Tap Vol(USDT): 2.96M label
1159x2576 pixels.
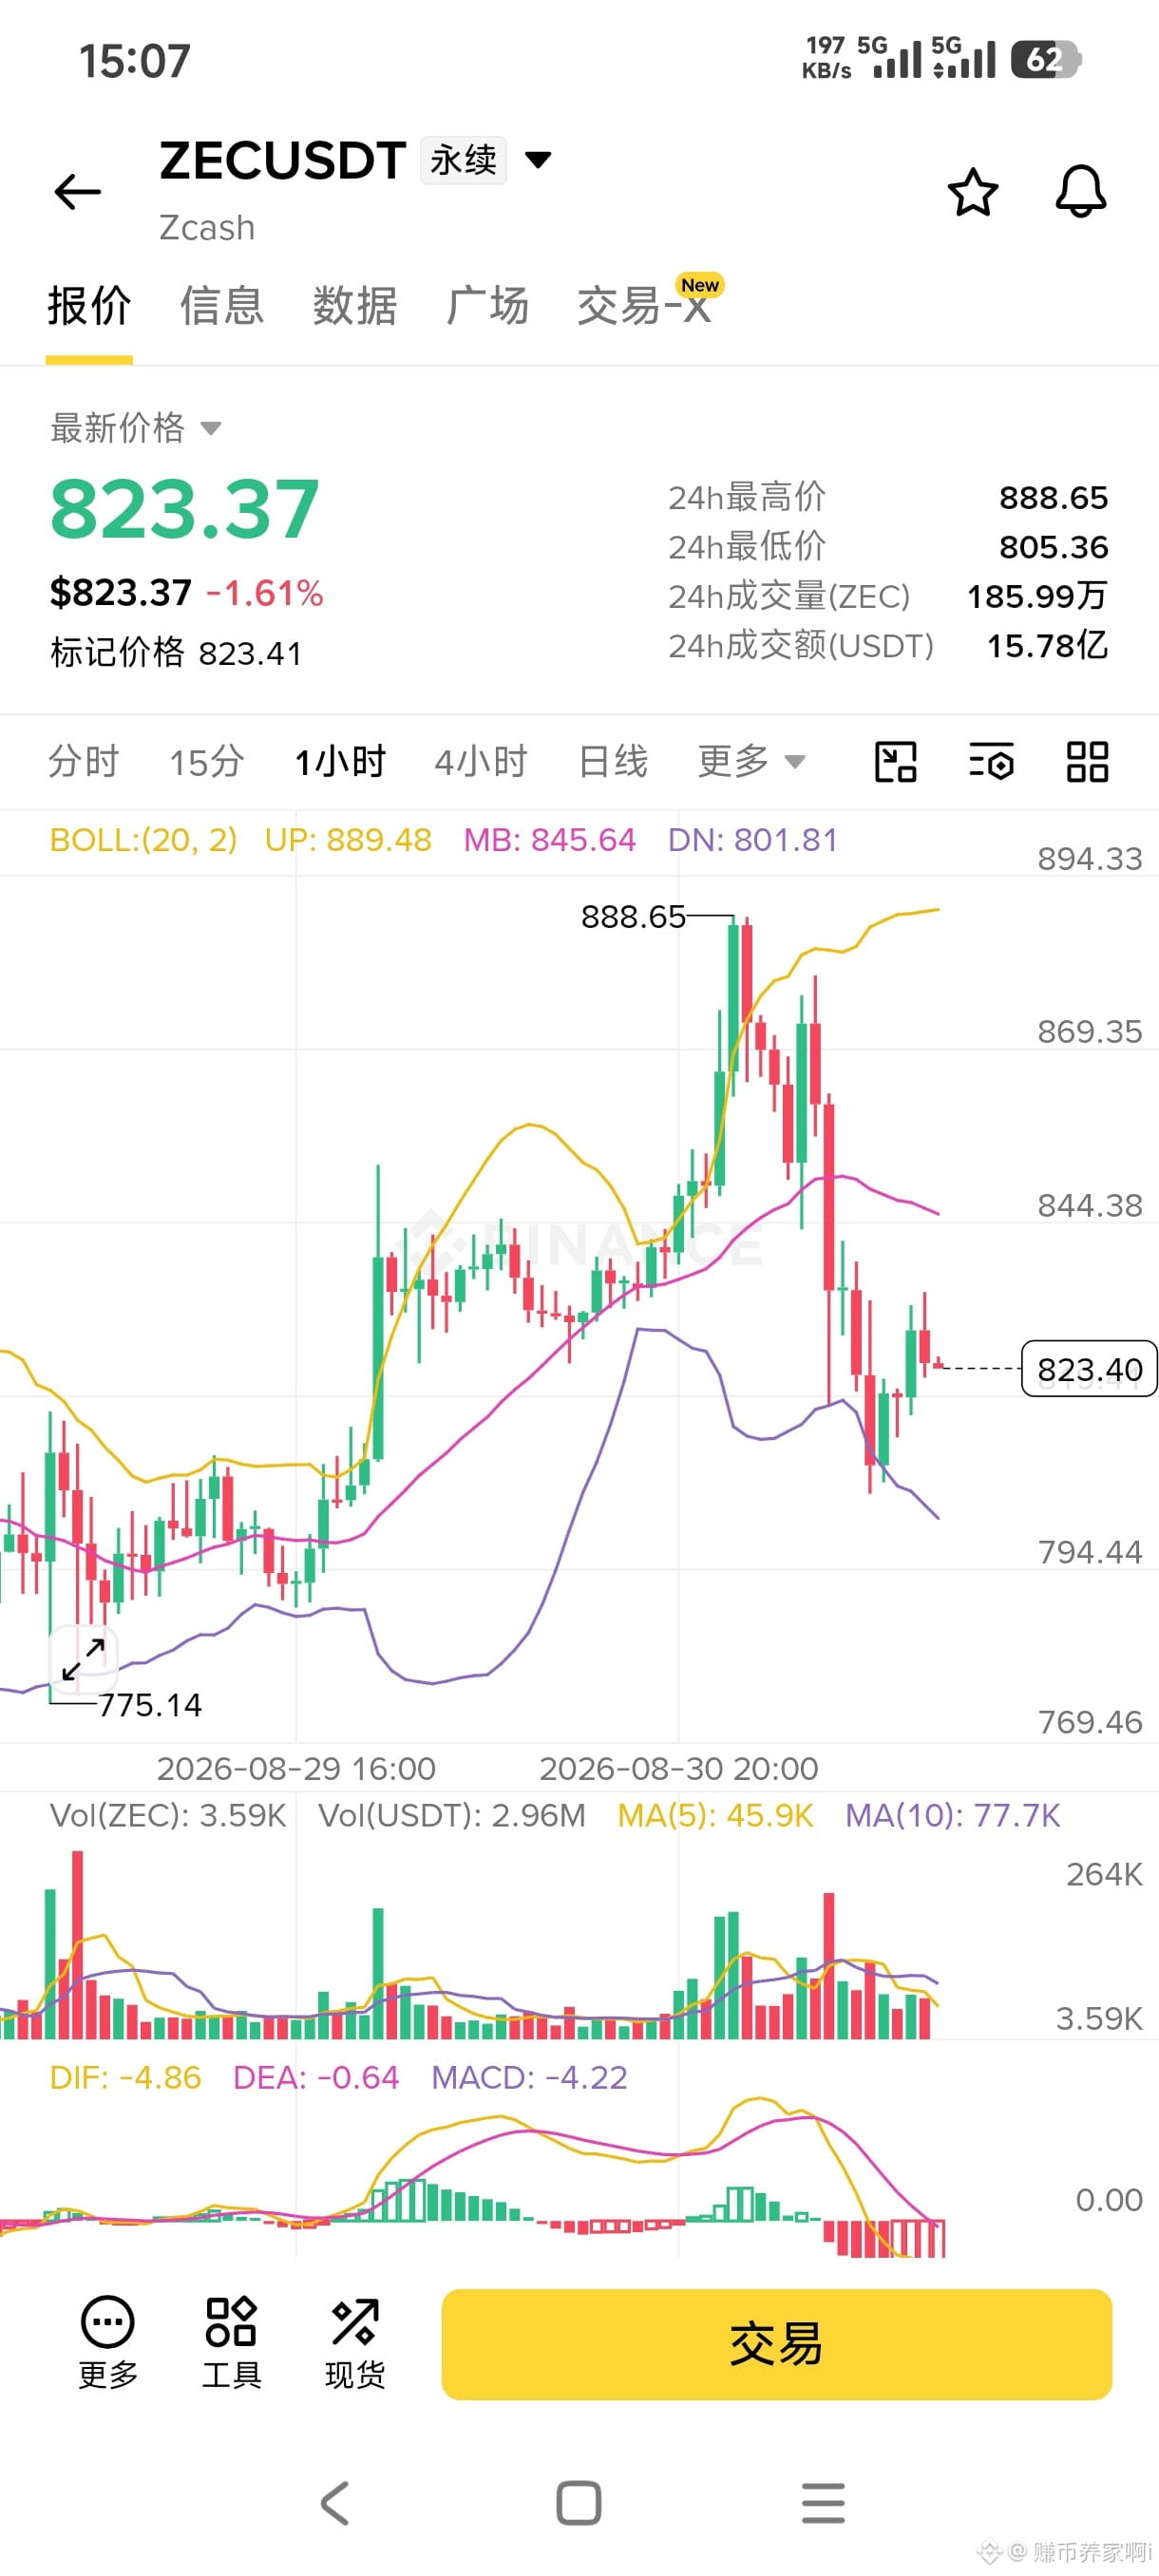click(452, 1815)
